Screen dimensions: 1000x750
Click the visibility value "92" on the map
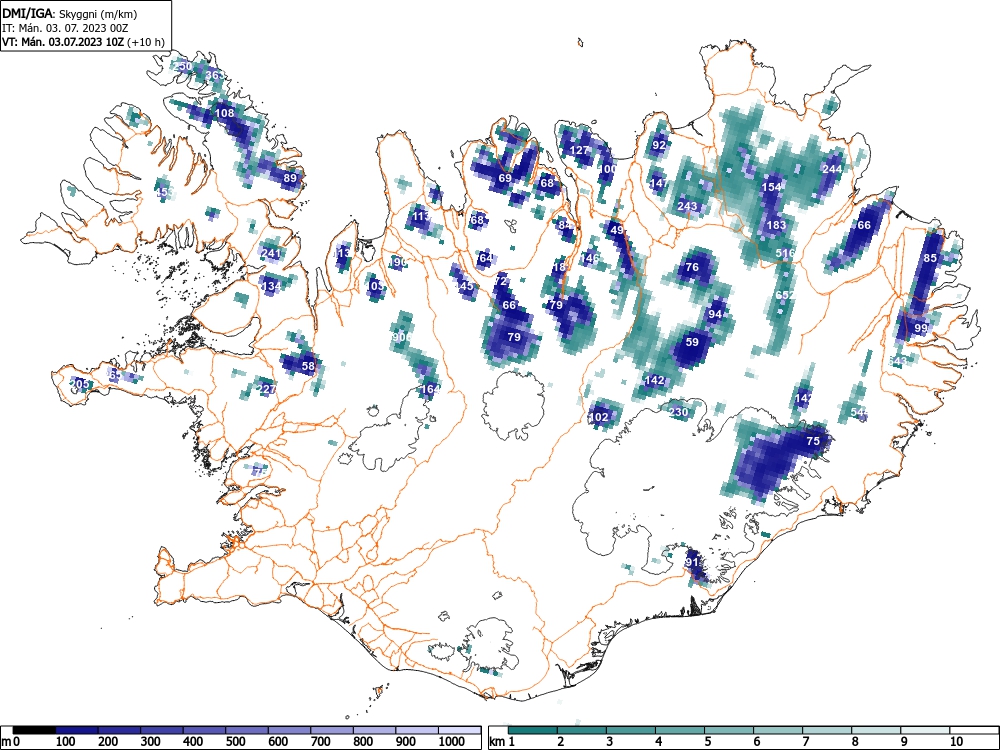pos(659,145)
